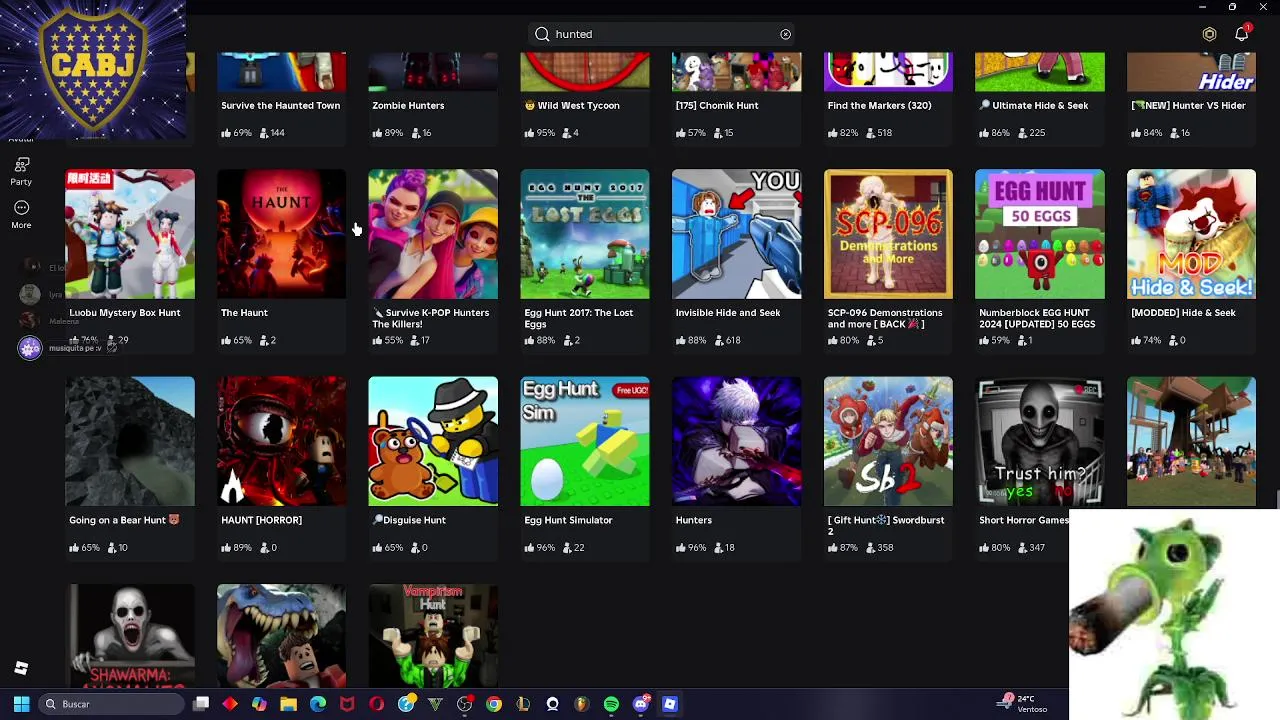
Task: Open the green V app on taskbar
Action: point(435,704)
